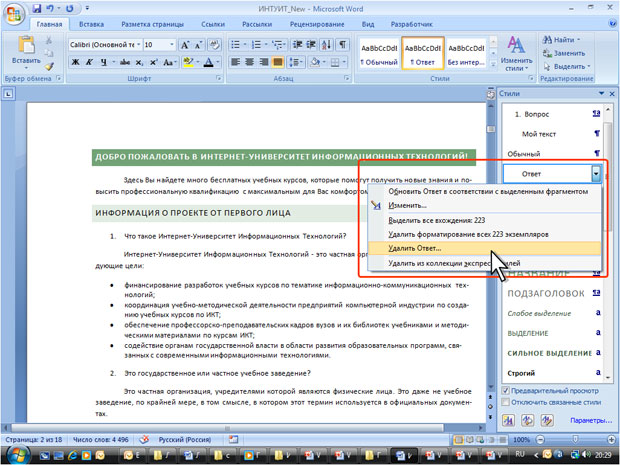
Task: Click the Align Text Right icon
Action: (264, 62)
